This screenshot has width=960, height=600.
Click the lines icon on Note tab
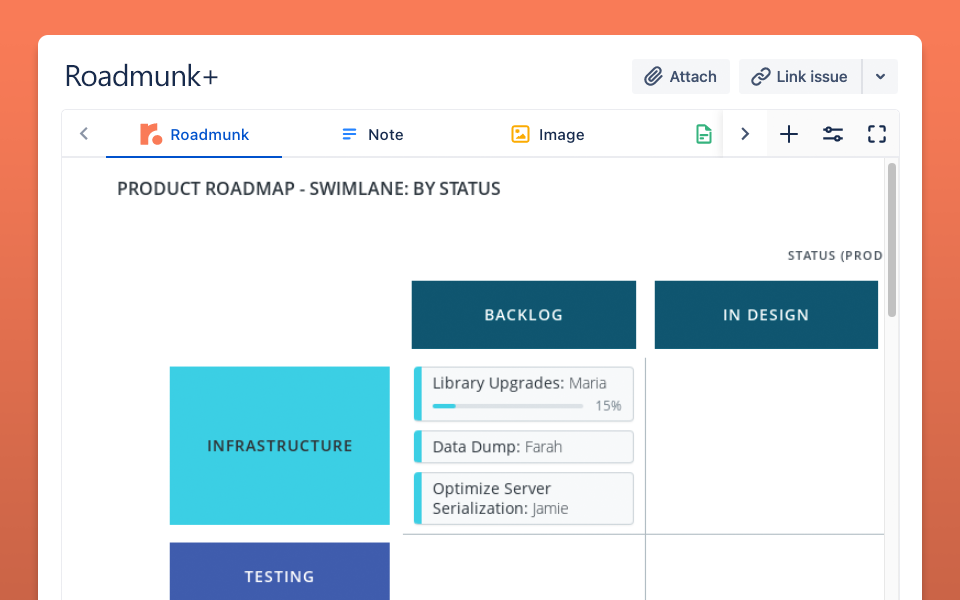349,134
